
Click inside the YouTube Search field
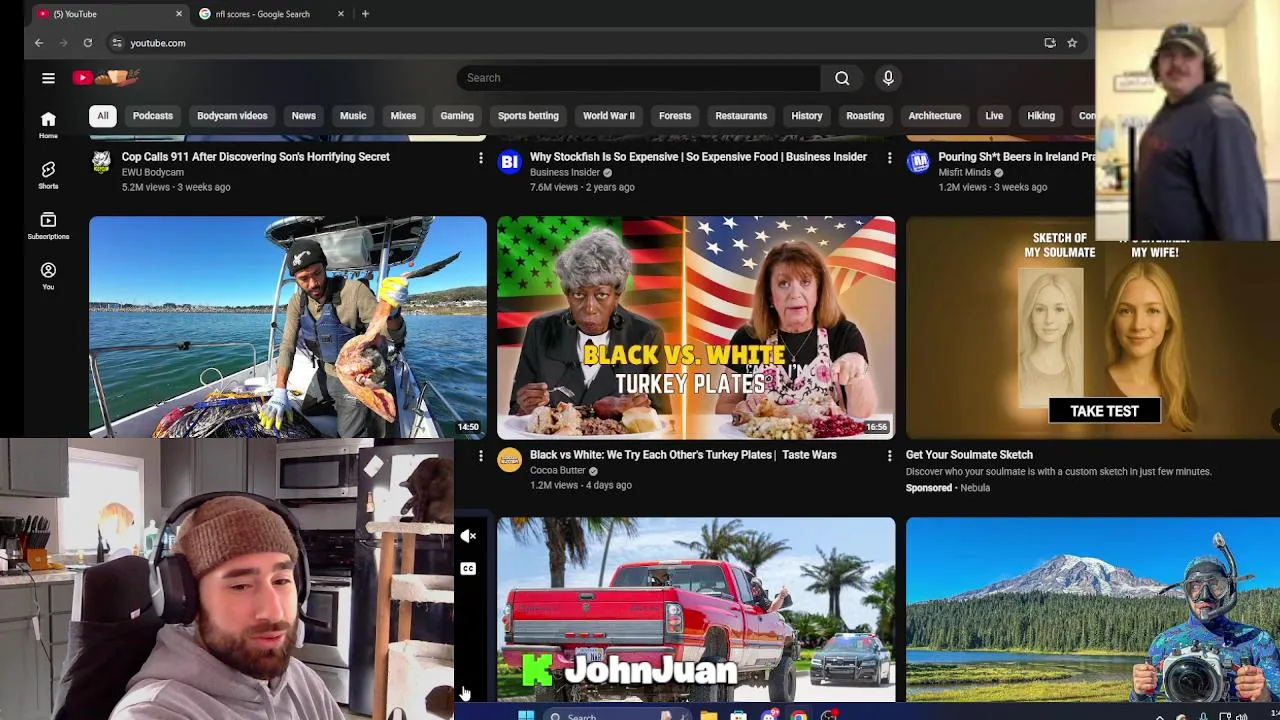click(638, 78)
